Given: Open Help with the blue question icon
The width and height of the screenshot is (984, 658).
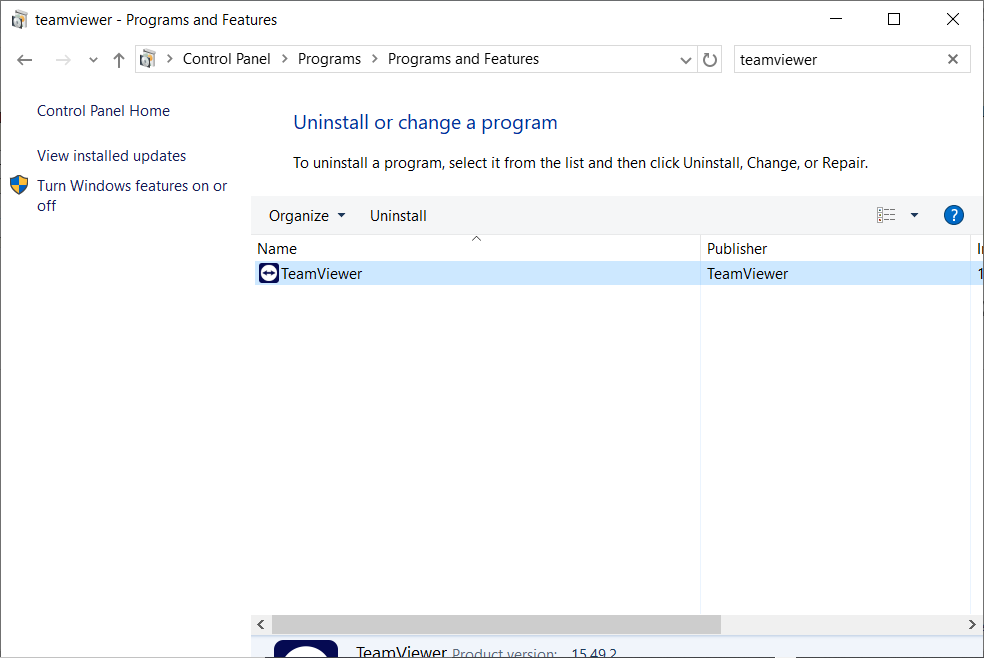Looking at the screenshot, I should (x=954, y=215).
